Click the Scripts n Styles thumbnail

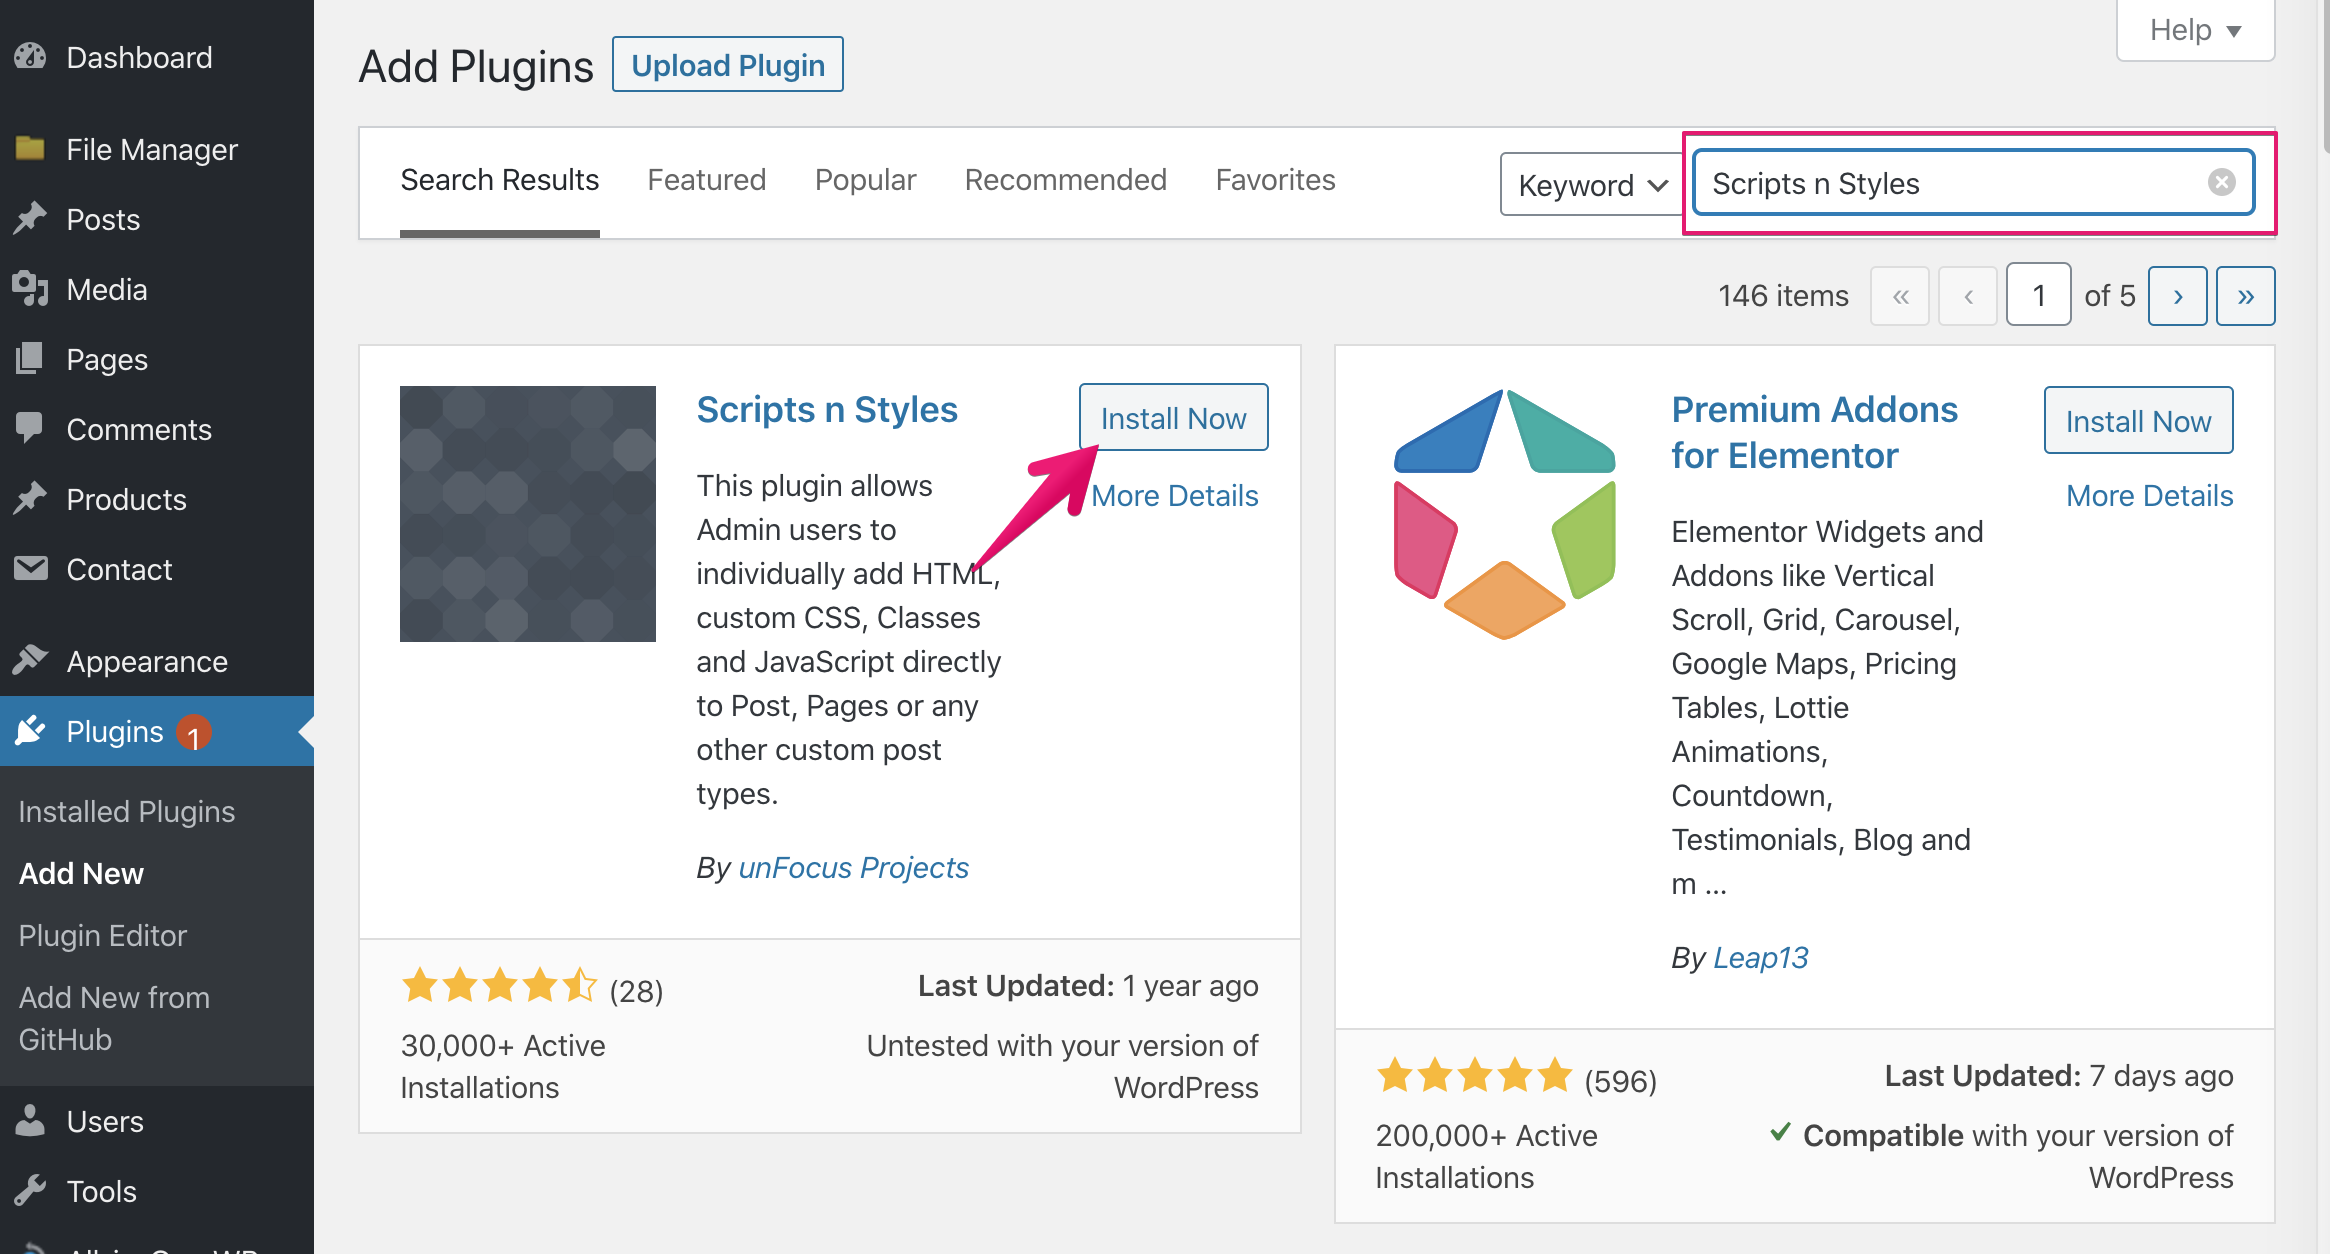pyautogui.click(x=528, y=514)
